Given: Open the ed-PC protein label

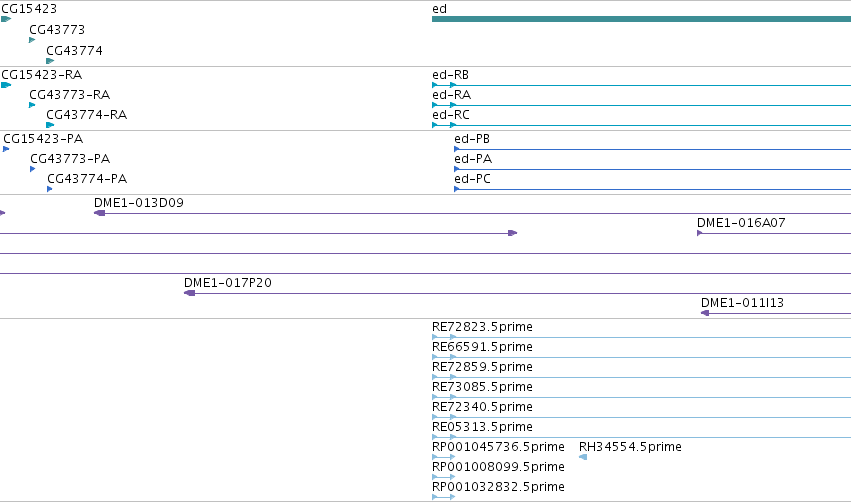Looking at the screenshot, I should (472, 179).
